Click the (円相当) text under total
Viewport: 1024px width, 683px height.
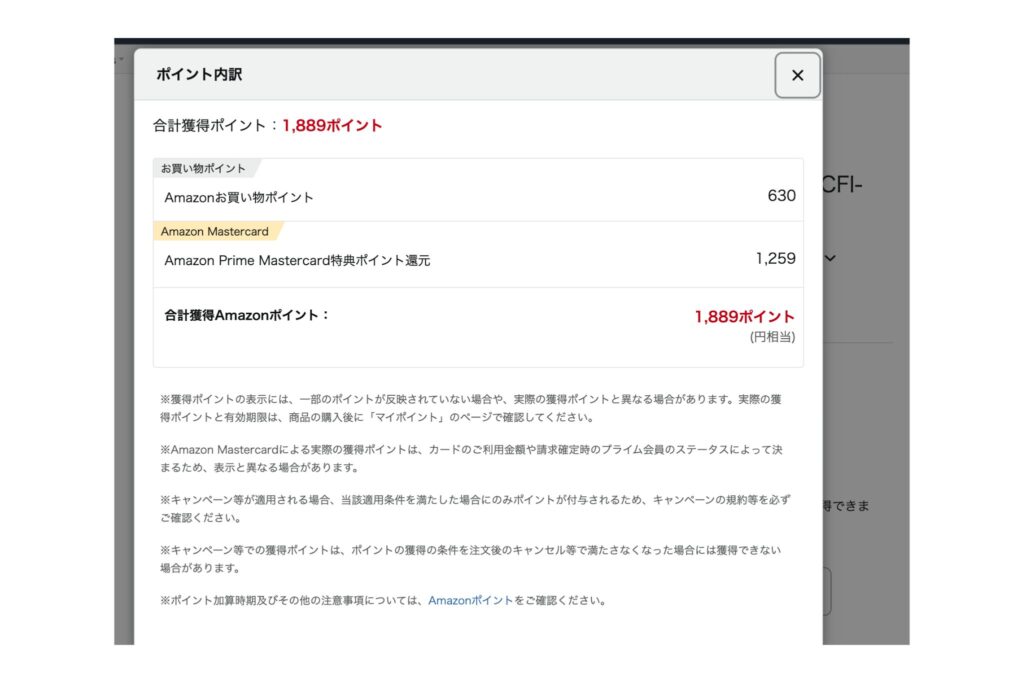pyautogui.click(x=772, y=337)
